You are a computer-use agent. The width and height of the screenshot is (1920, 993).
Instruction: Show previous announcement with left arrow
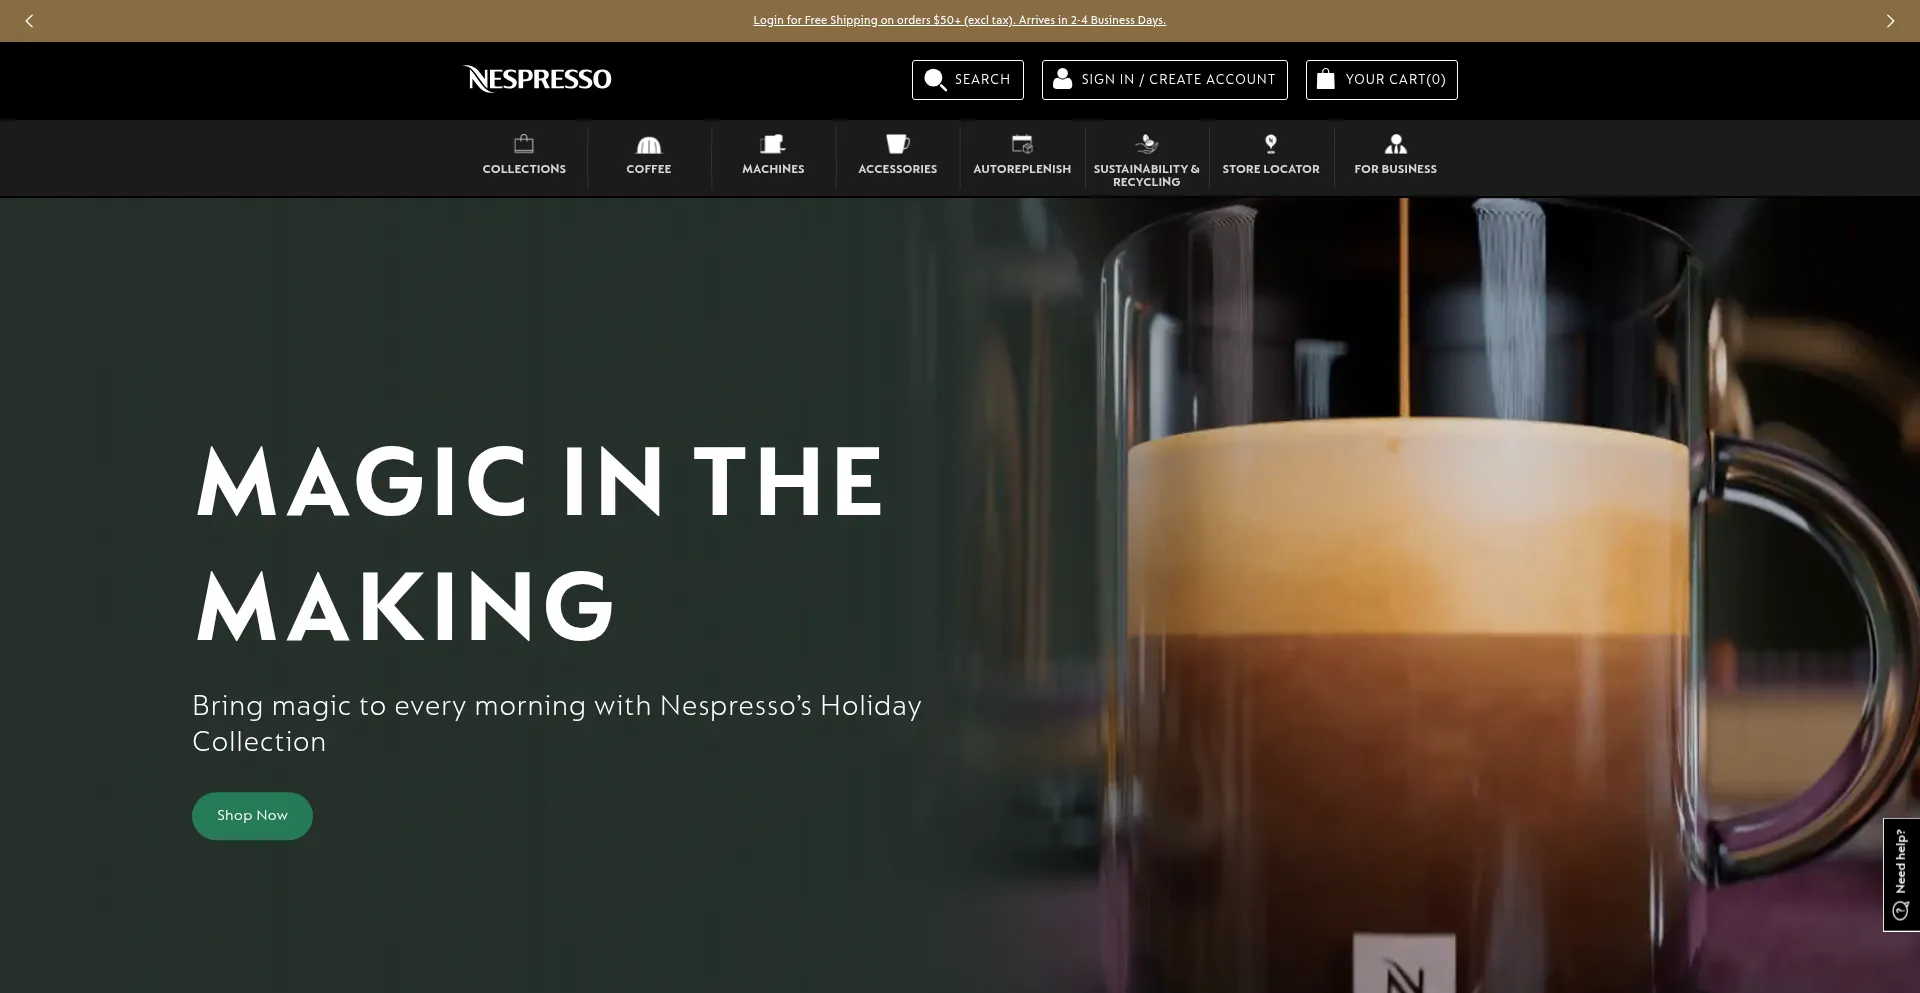29,21
